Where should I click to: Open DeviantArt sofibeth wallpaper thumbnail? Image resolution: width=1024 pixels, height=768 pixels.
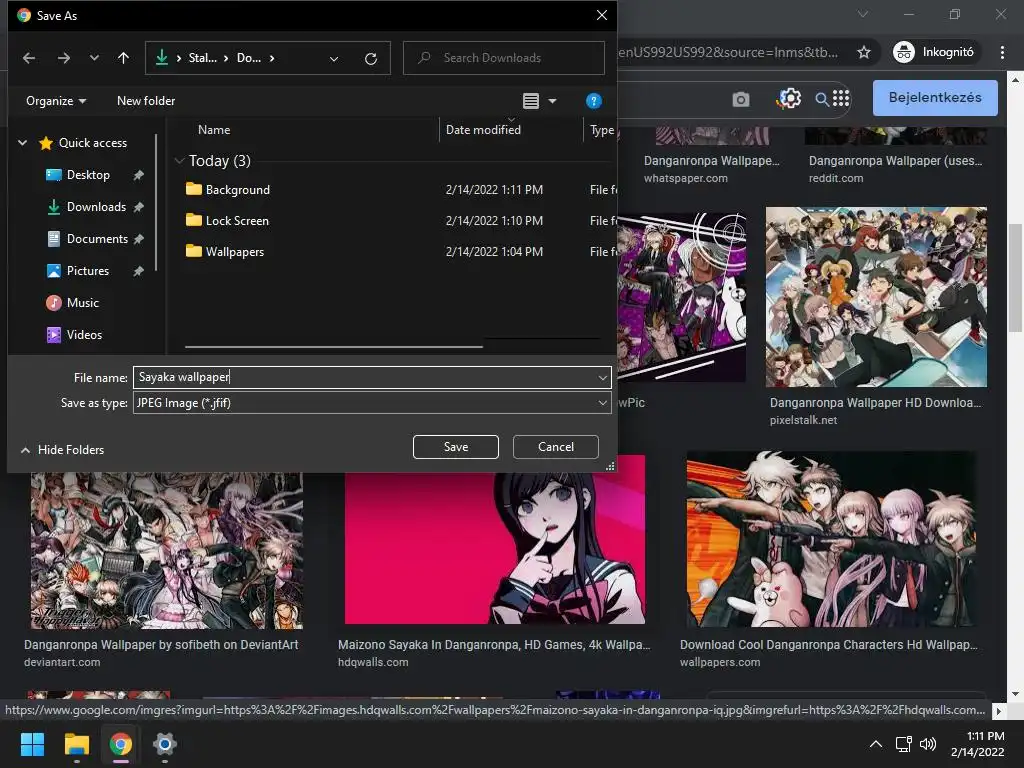167,551
